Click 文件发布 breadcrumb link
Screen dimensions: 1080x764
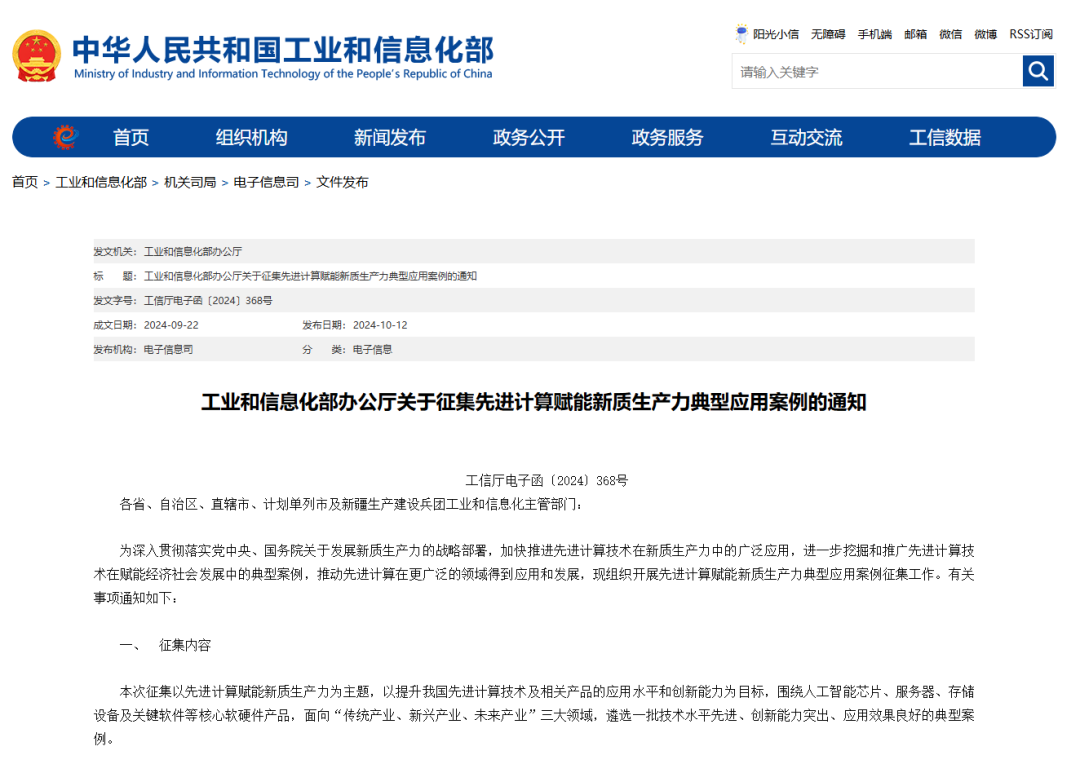coord(342,182)
